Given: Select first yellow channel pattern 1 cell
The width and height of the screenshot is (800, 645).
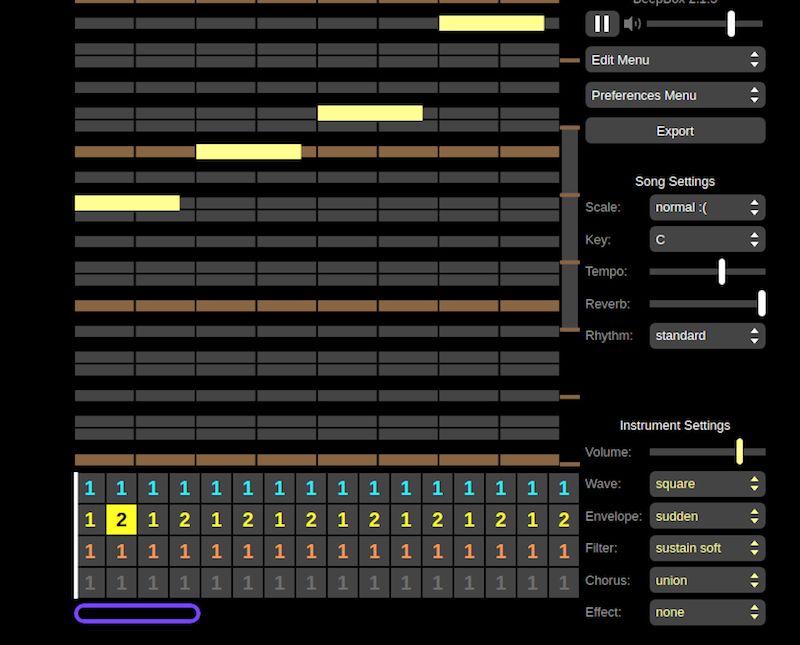Looking at the screenshot, I should click(90, 519).
